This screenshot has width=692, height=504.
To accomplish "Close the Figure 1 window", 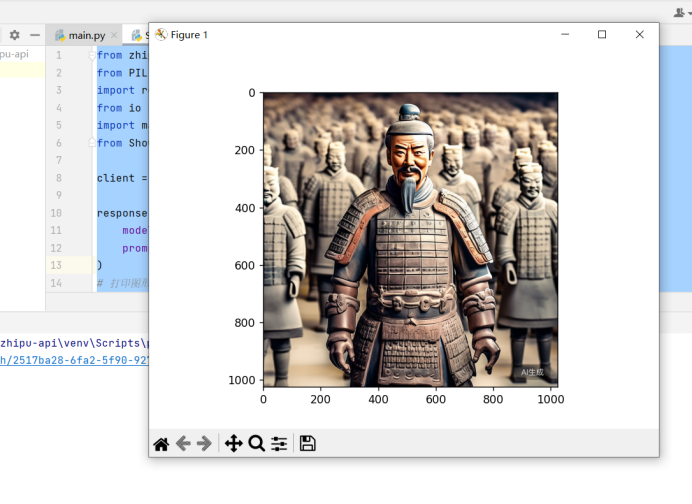I will pyautogui.click(x=639, y=34).
